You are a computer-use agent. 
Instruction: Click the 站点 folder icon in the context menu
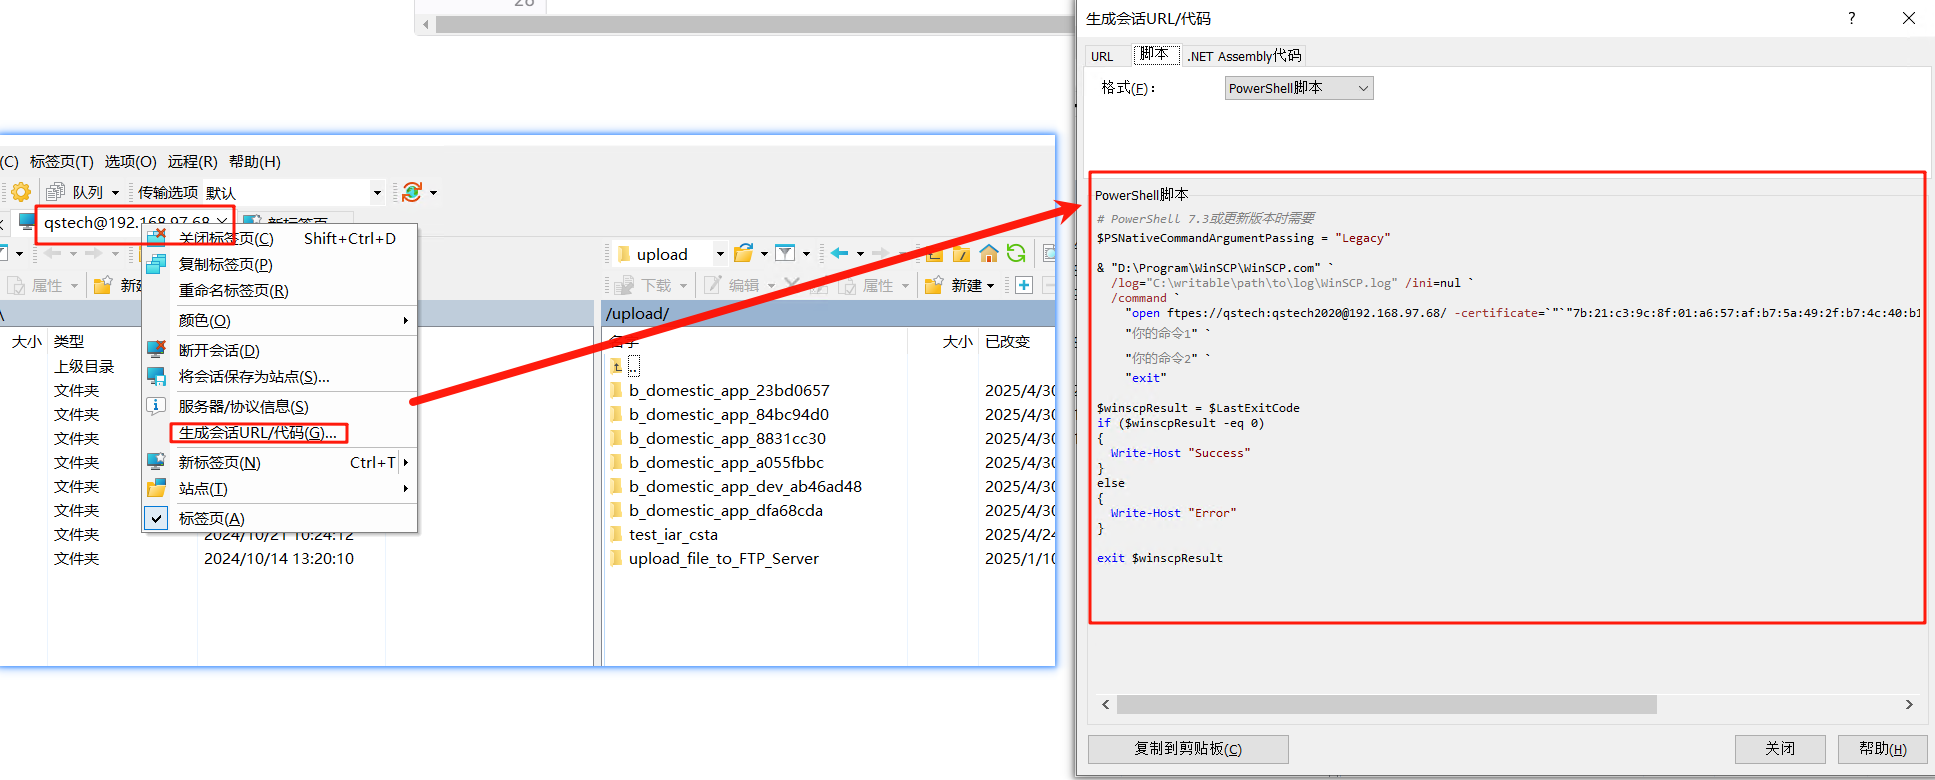(157, 488)
